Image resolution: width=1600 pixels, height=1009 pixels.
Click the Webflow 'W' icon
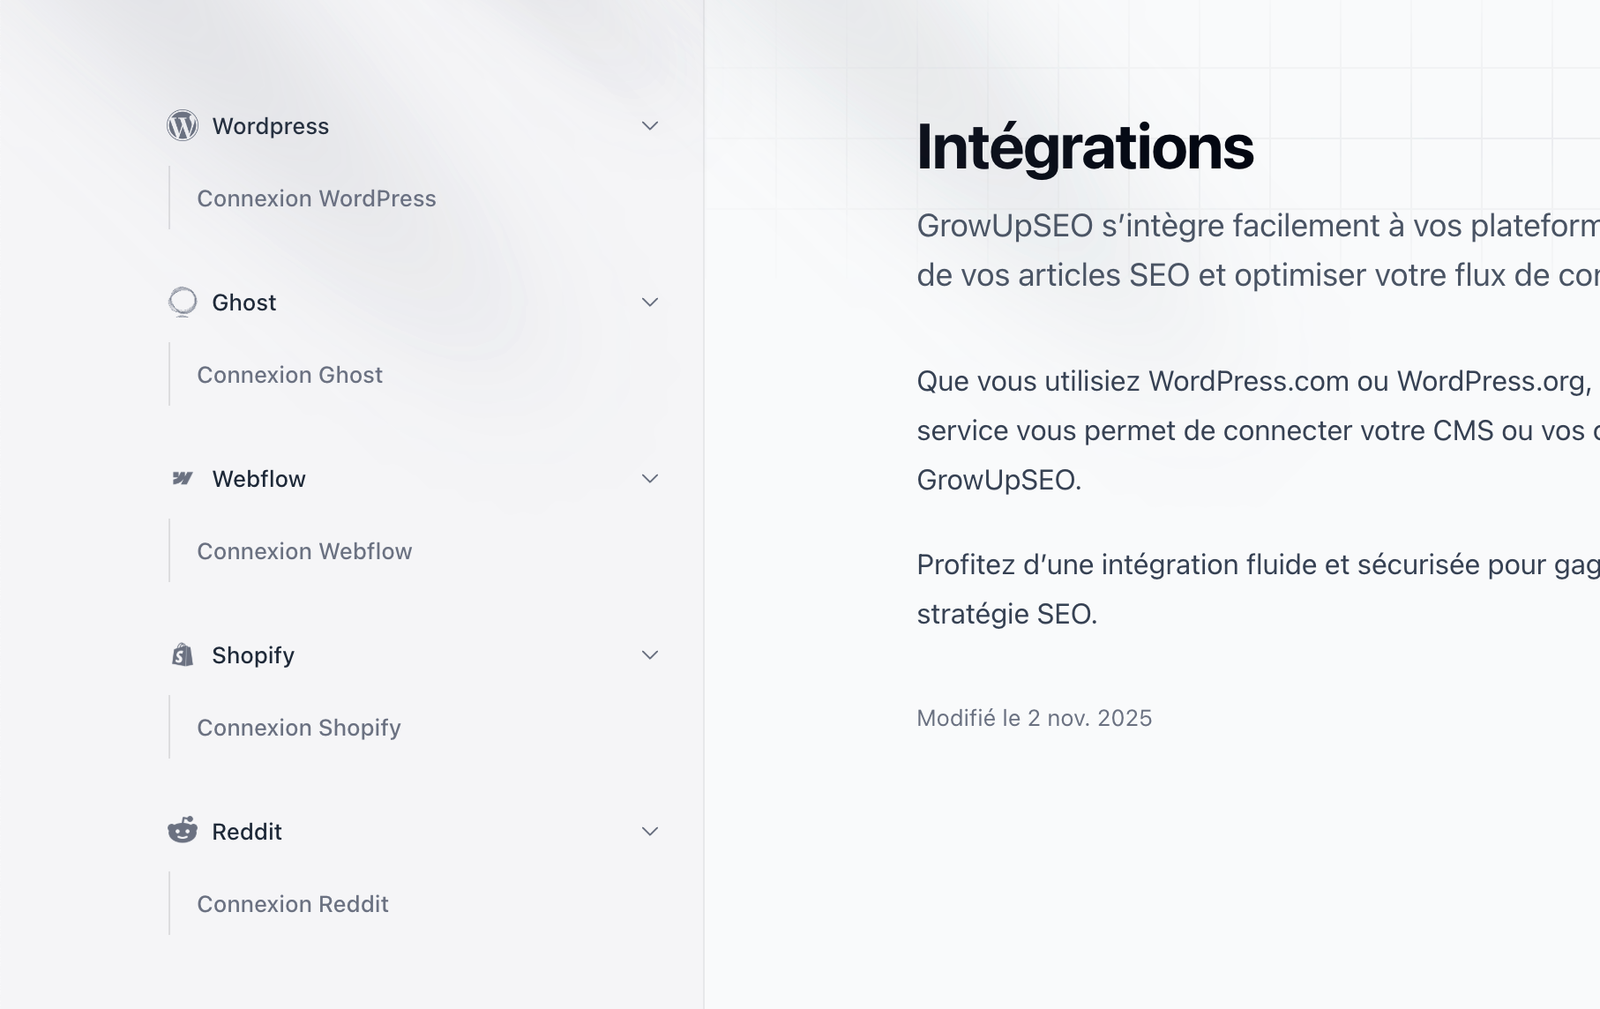click(183, 478)
